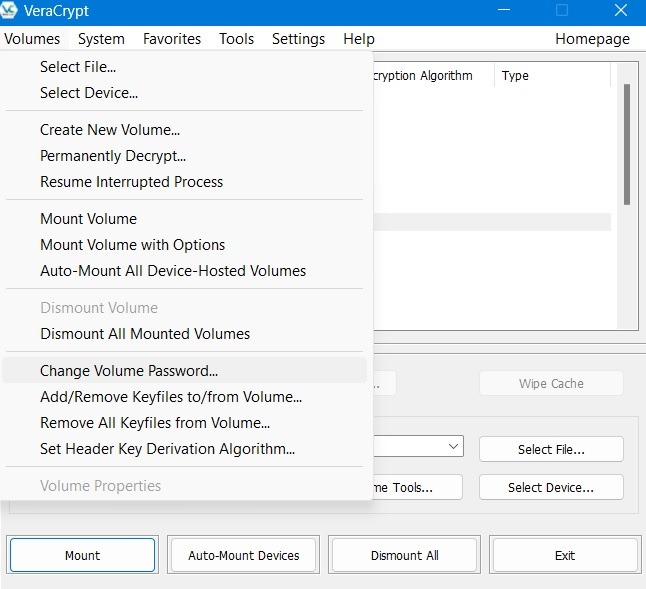Select Create New Volume... menu entry
Screen dimensions: 646x589
184,130
